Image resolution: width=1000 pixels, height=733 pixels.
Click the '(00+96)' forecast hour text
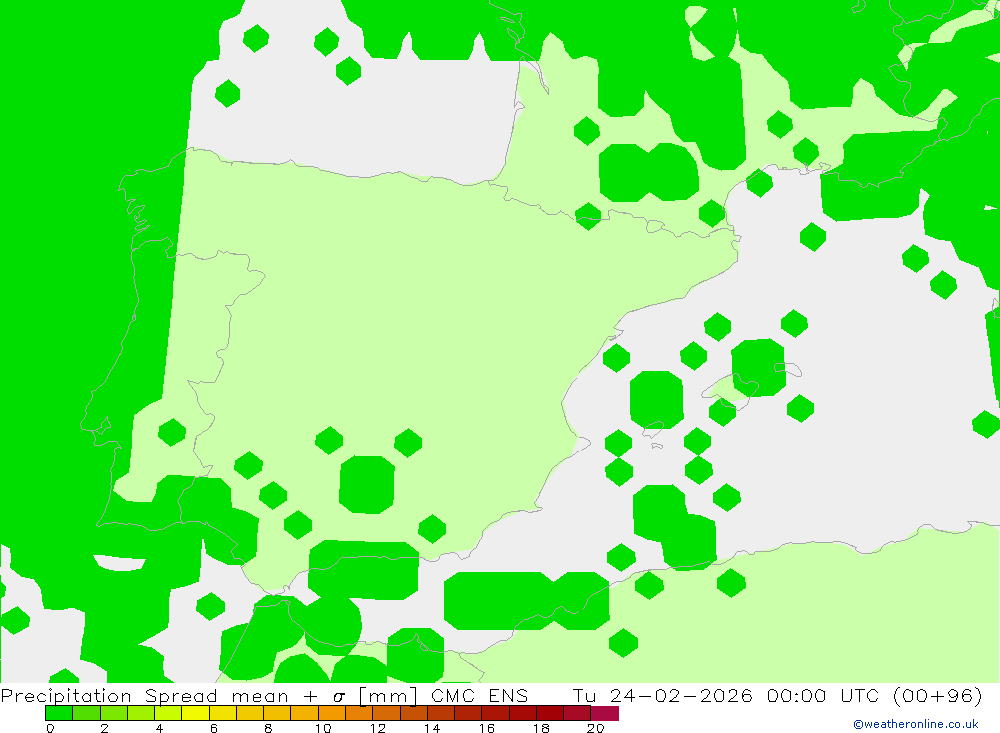pos(938,695)
